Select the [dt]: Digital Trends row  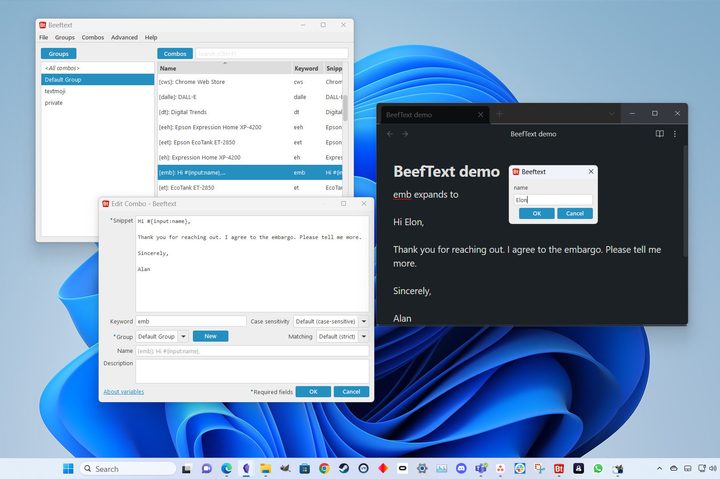[x=250, y=112]
